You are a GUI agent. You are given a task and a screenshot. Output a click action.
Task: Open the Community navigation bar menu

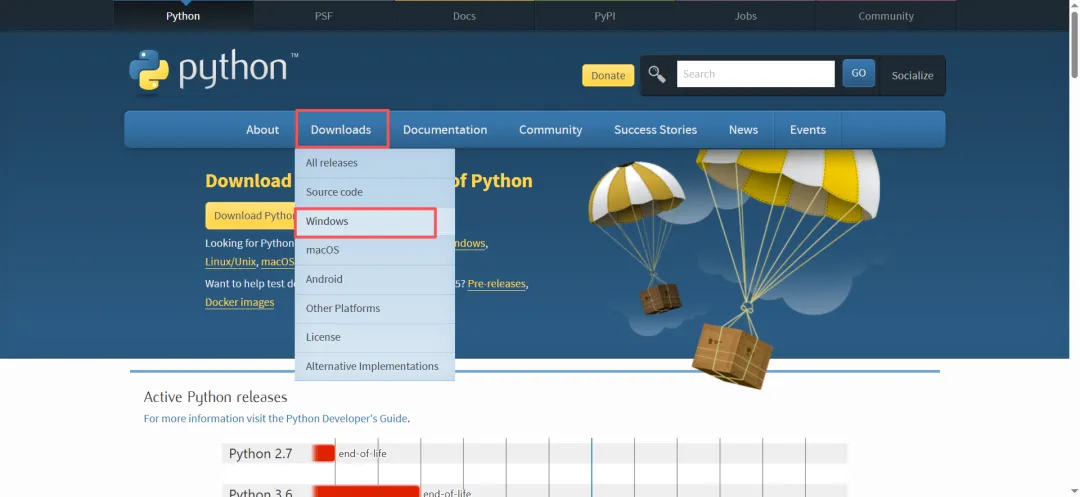pyautogui.click(x=550, y=129)
